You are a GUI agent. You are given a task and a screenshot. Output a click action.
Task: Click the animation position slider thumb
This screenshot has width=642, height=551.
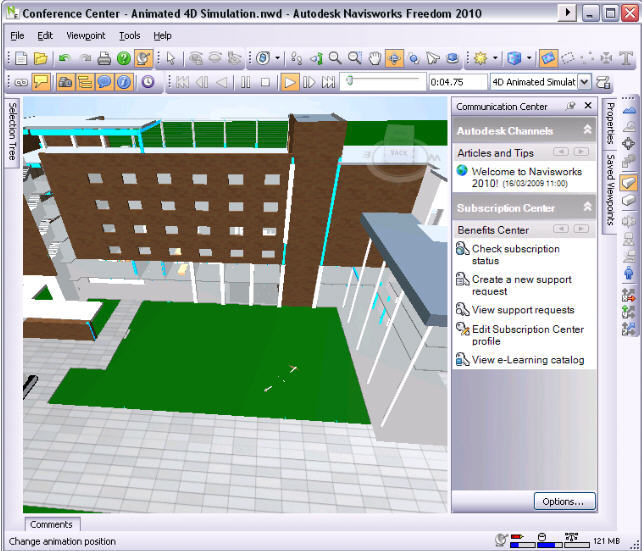[x=350, y=81]
